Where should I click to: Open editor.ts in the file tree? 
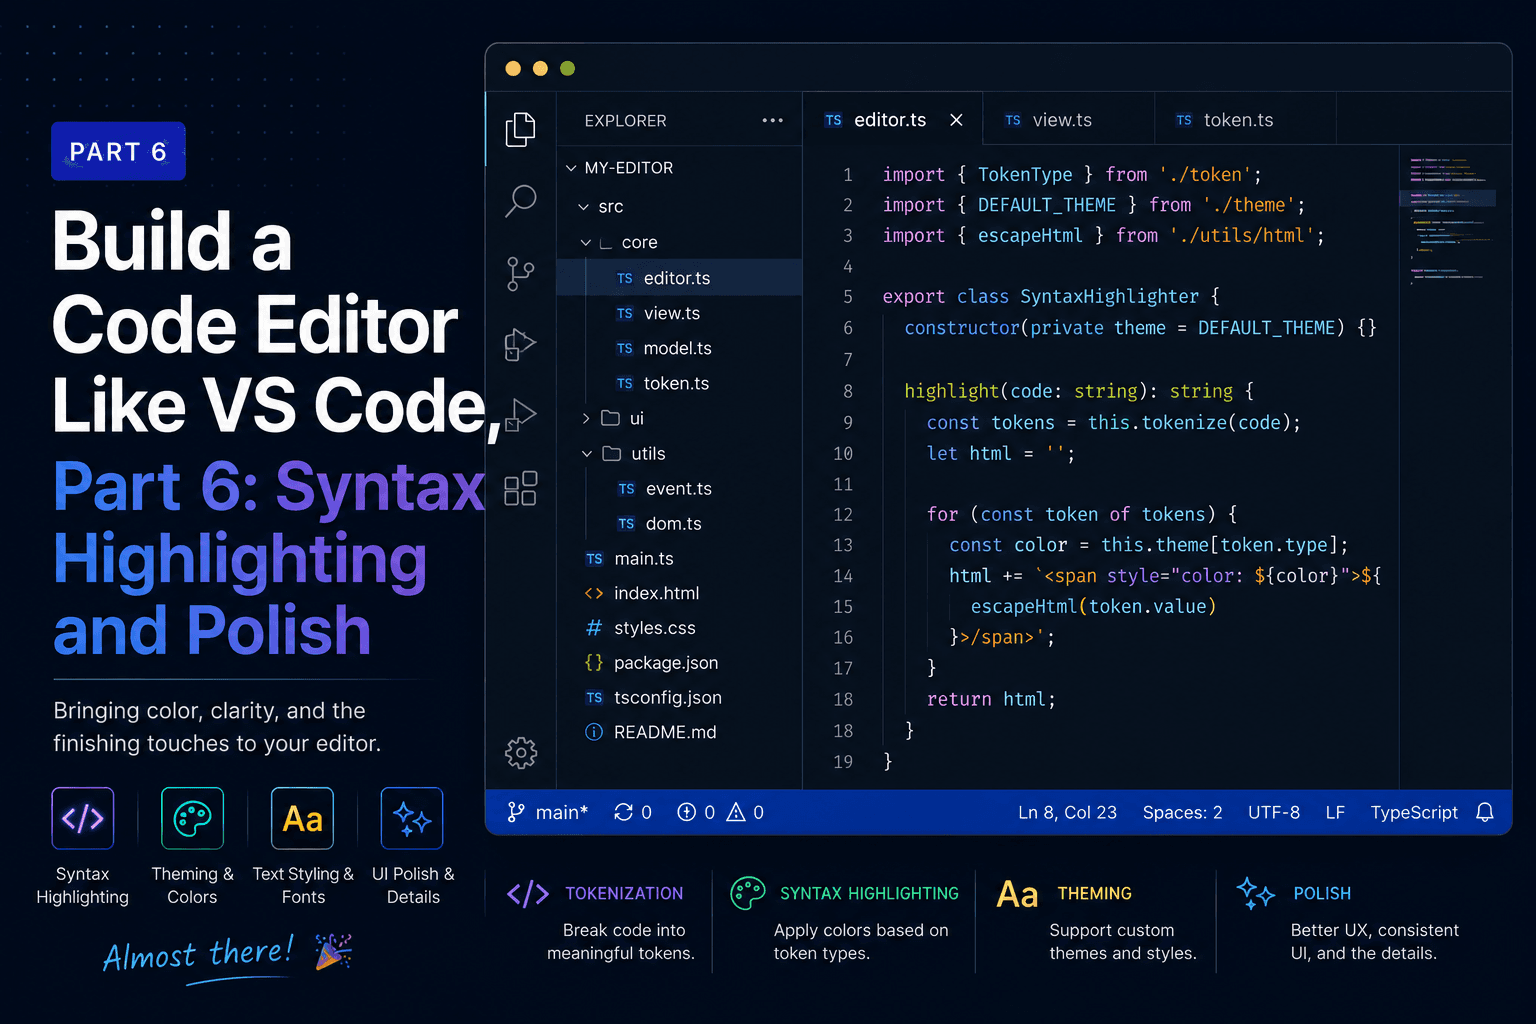click(679, 278)
